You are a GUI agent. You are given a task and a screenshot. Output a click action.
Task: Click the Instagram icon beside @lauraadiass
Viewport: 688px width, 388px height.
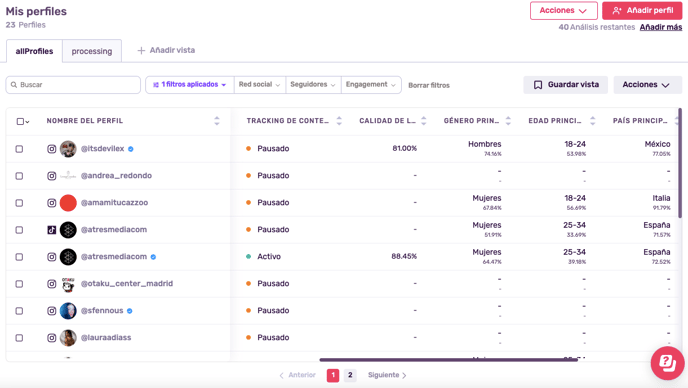click(52, 338)
